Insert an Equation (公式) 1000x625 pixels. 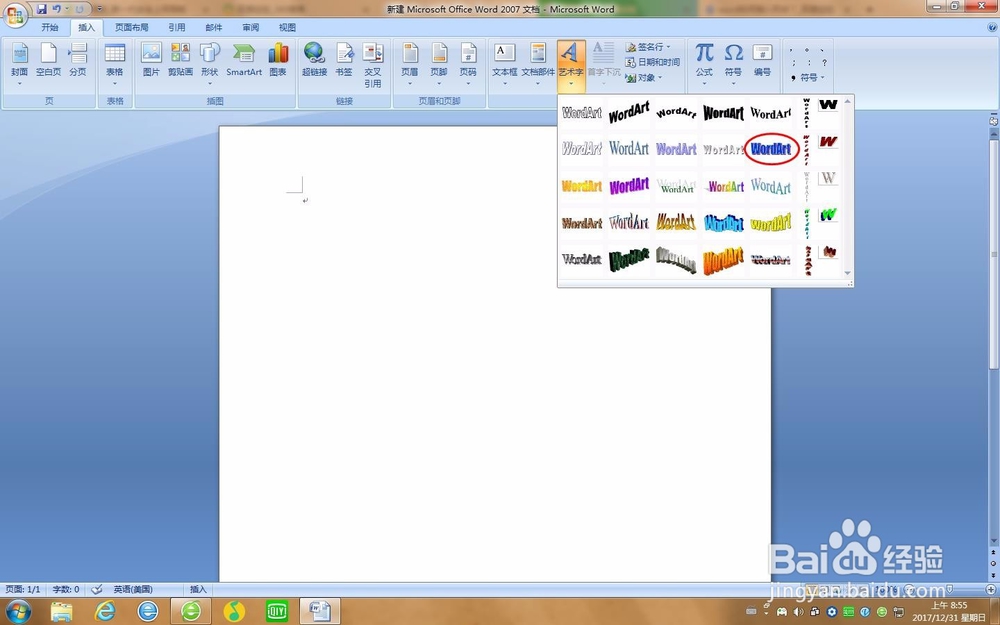[704, 63]
